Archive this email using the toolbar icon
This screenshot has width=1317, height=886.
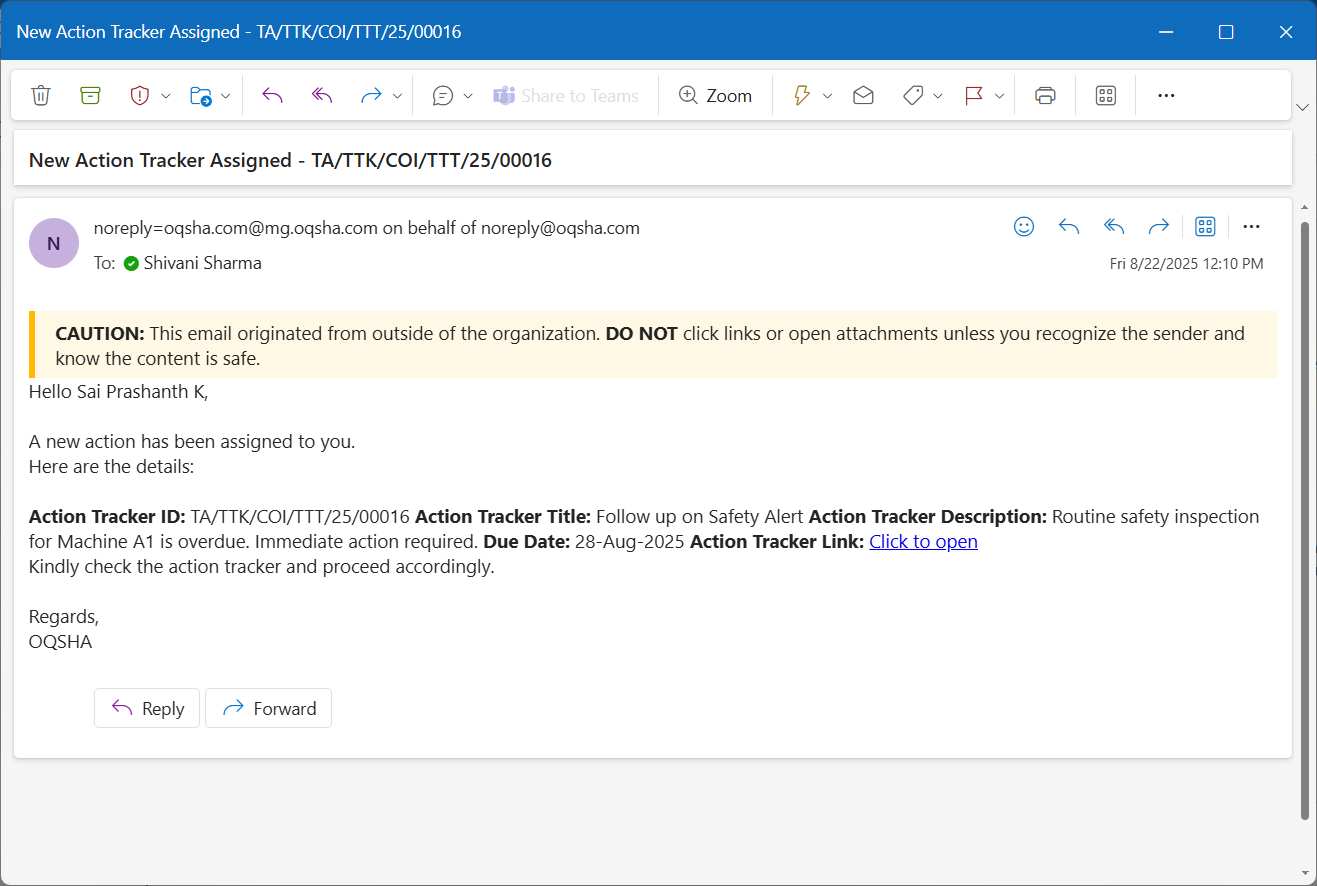click(x=91, y=96)
